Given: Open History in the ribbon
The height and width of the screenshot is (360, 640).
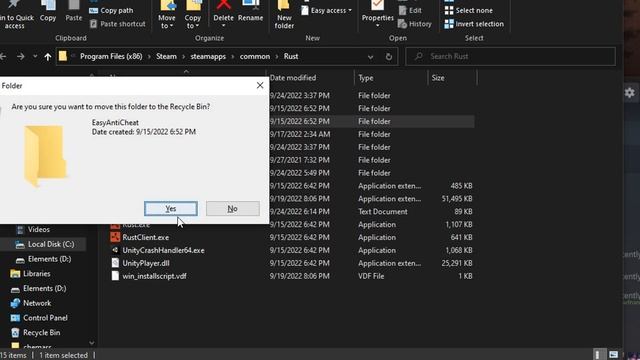Looking at the screenshot, I should click(x=415, y=24).
